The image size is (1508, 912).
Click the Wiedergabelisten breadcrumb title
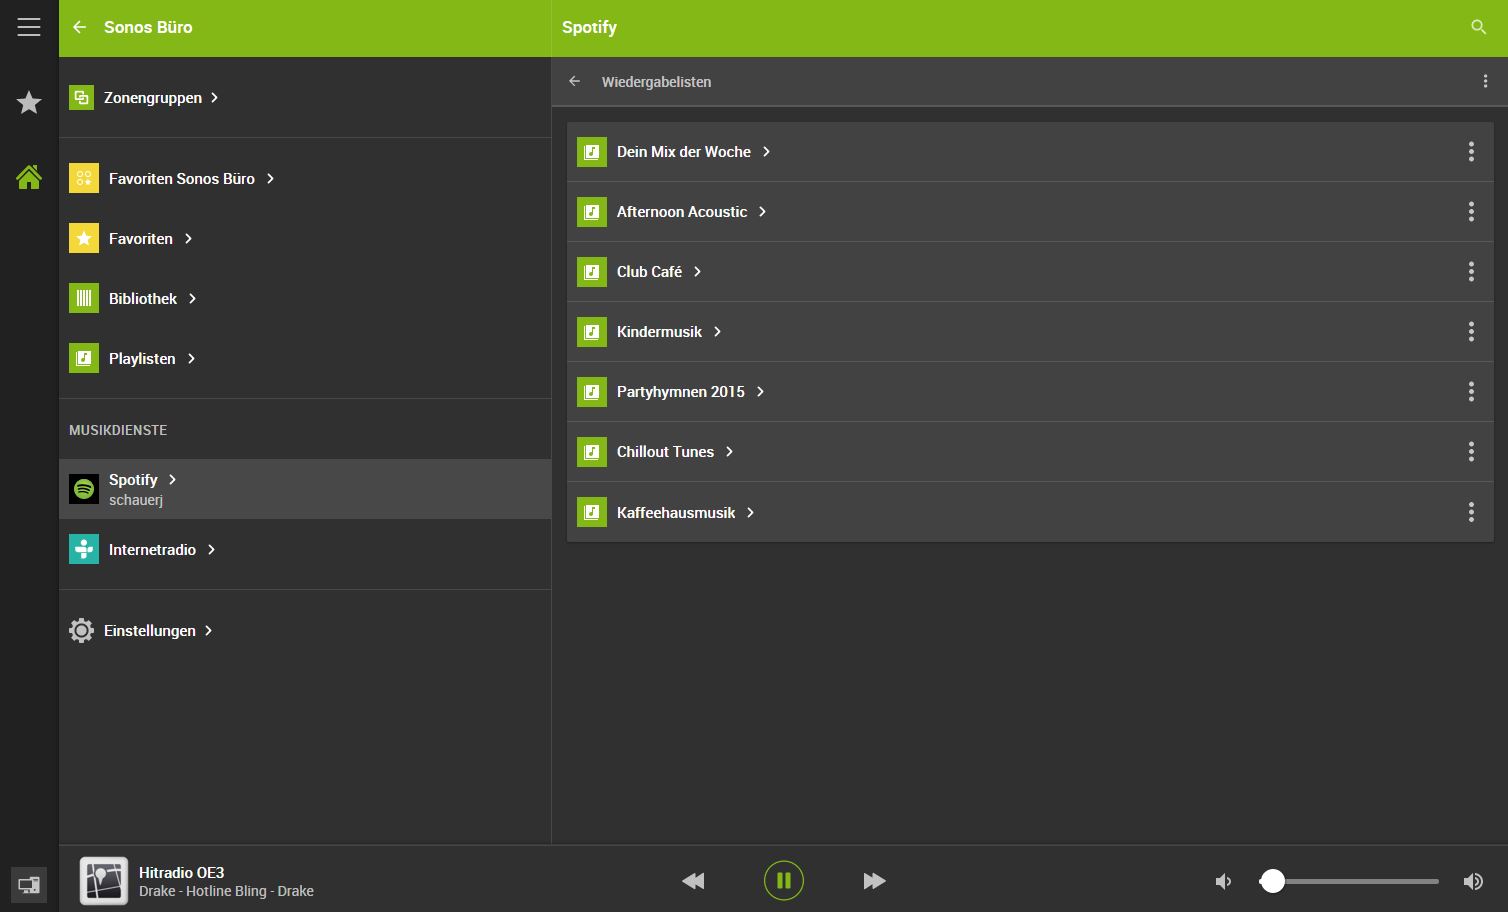tap(656, 82)
